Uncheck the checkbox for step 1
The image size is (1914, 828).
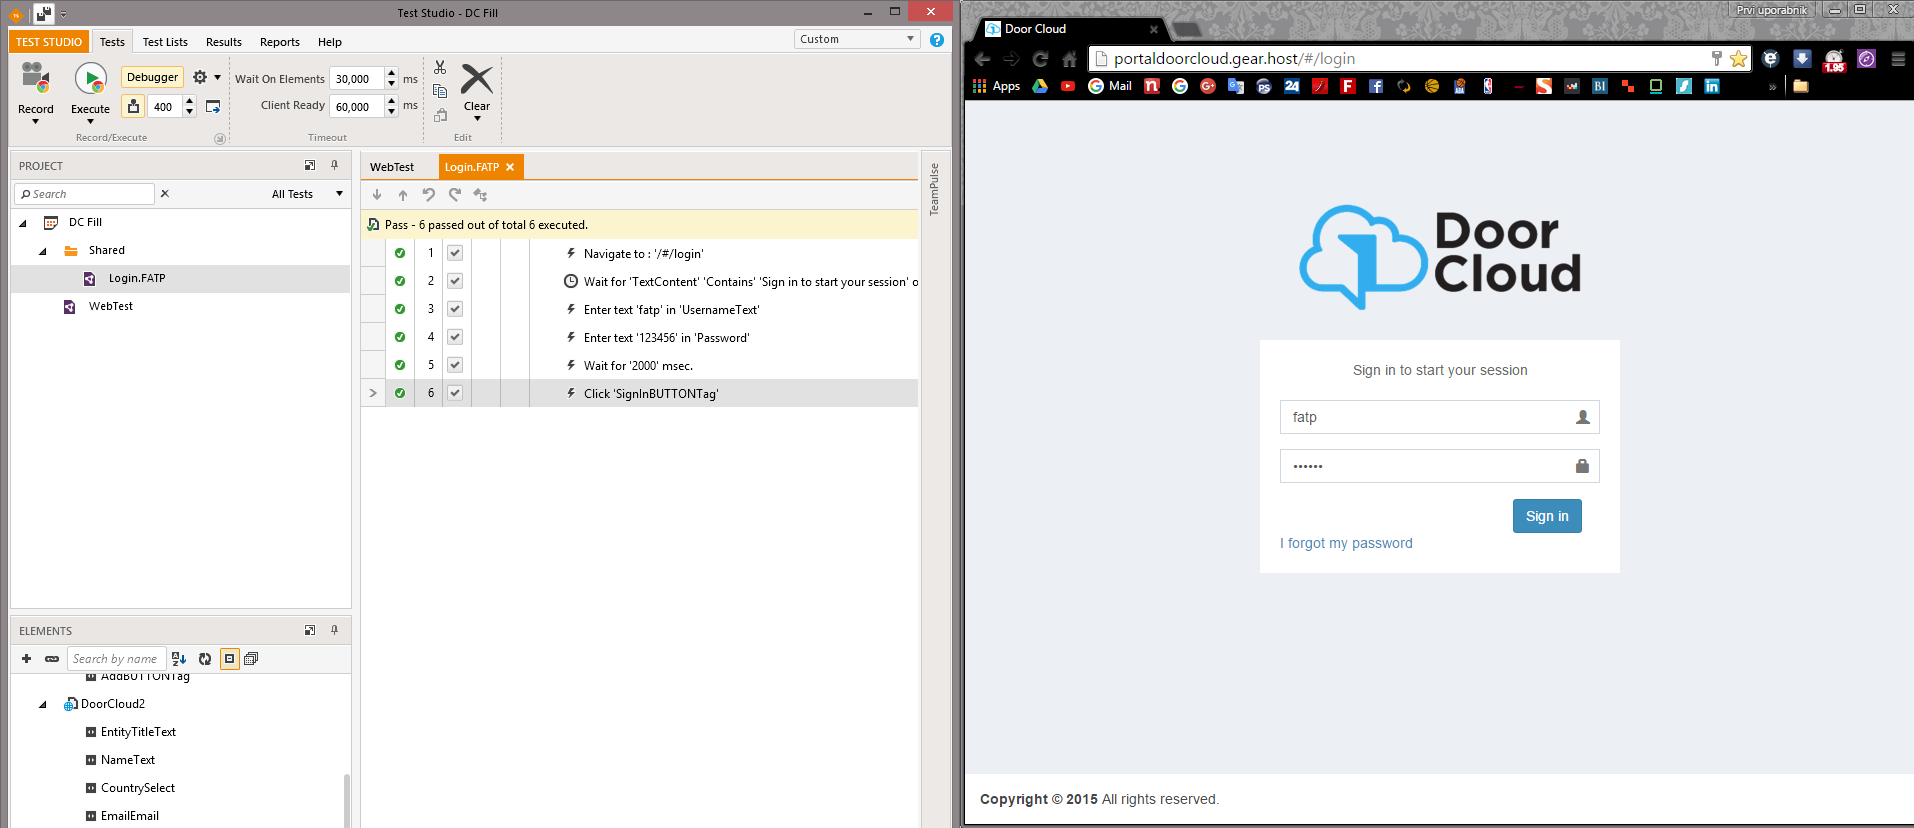455,253
